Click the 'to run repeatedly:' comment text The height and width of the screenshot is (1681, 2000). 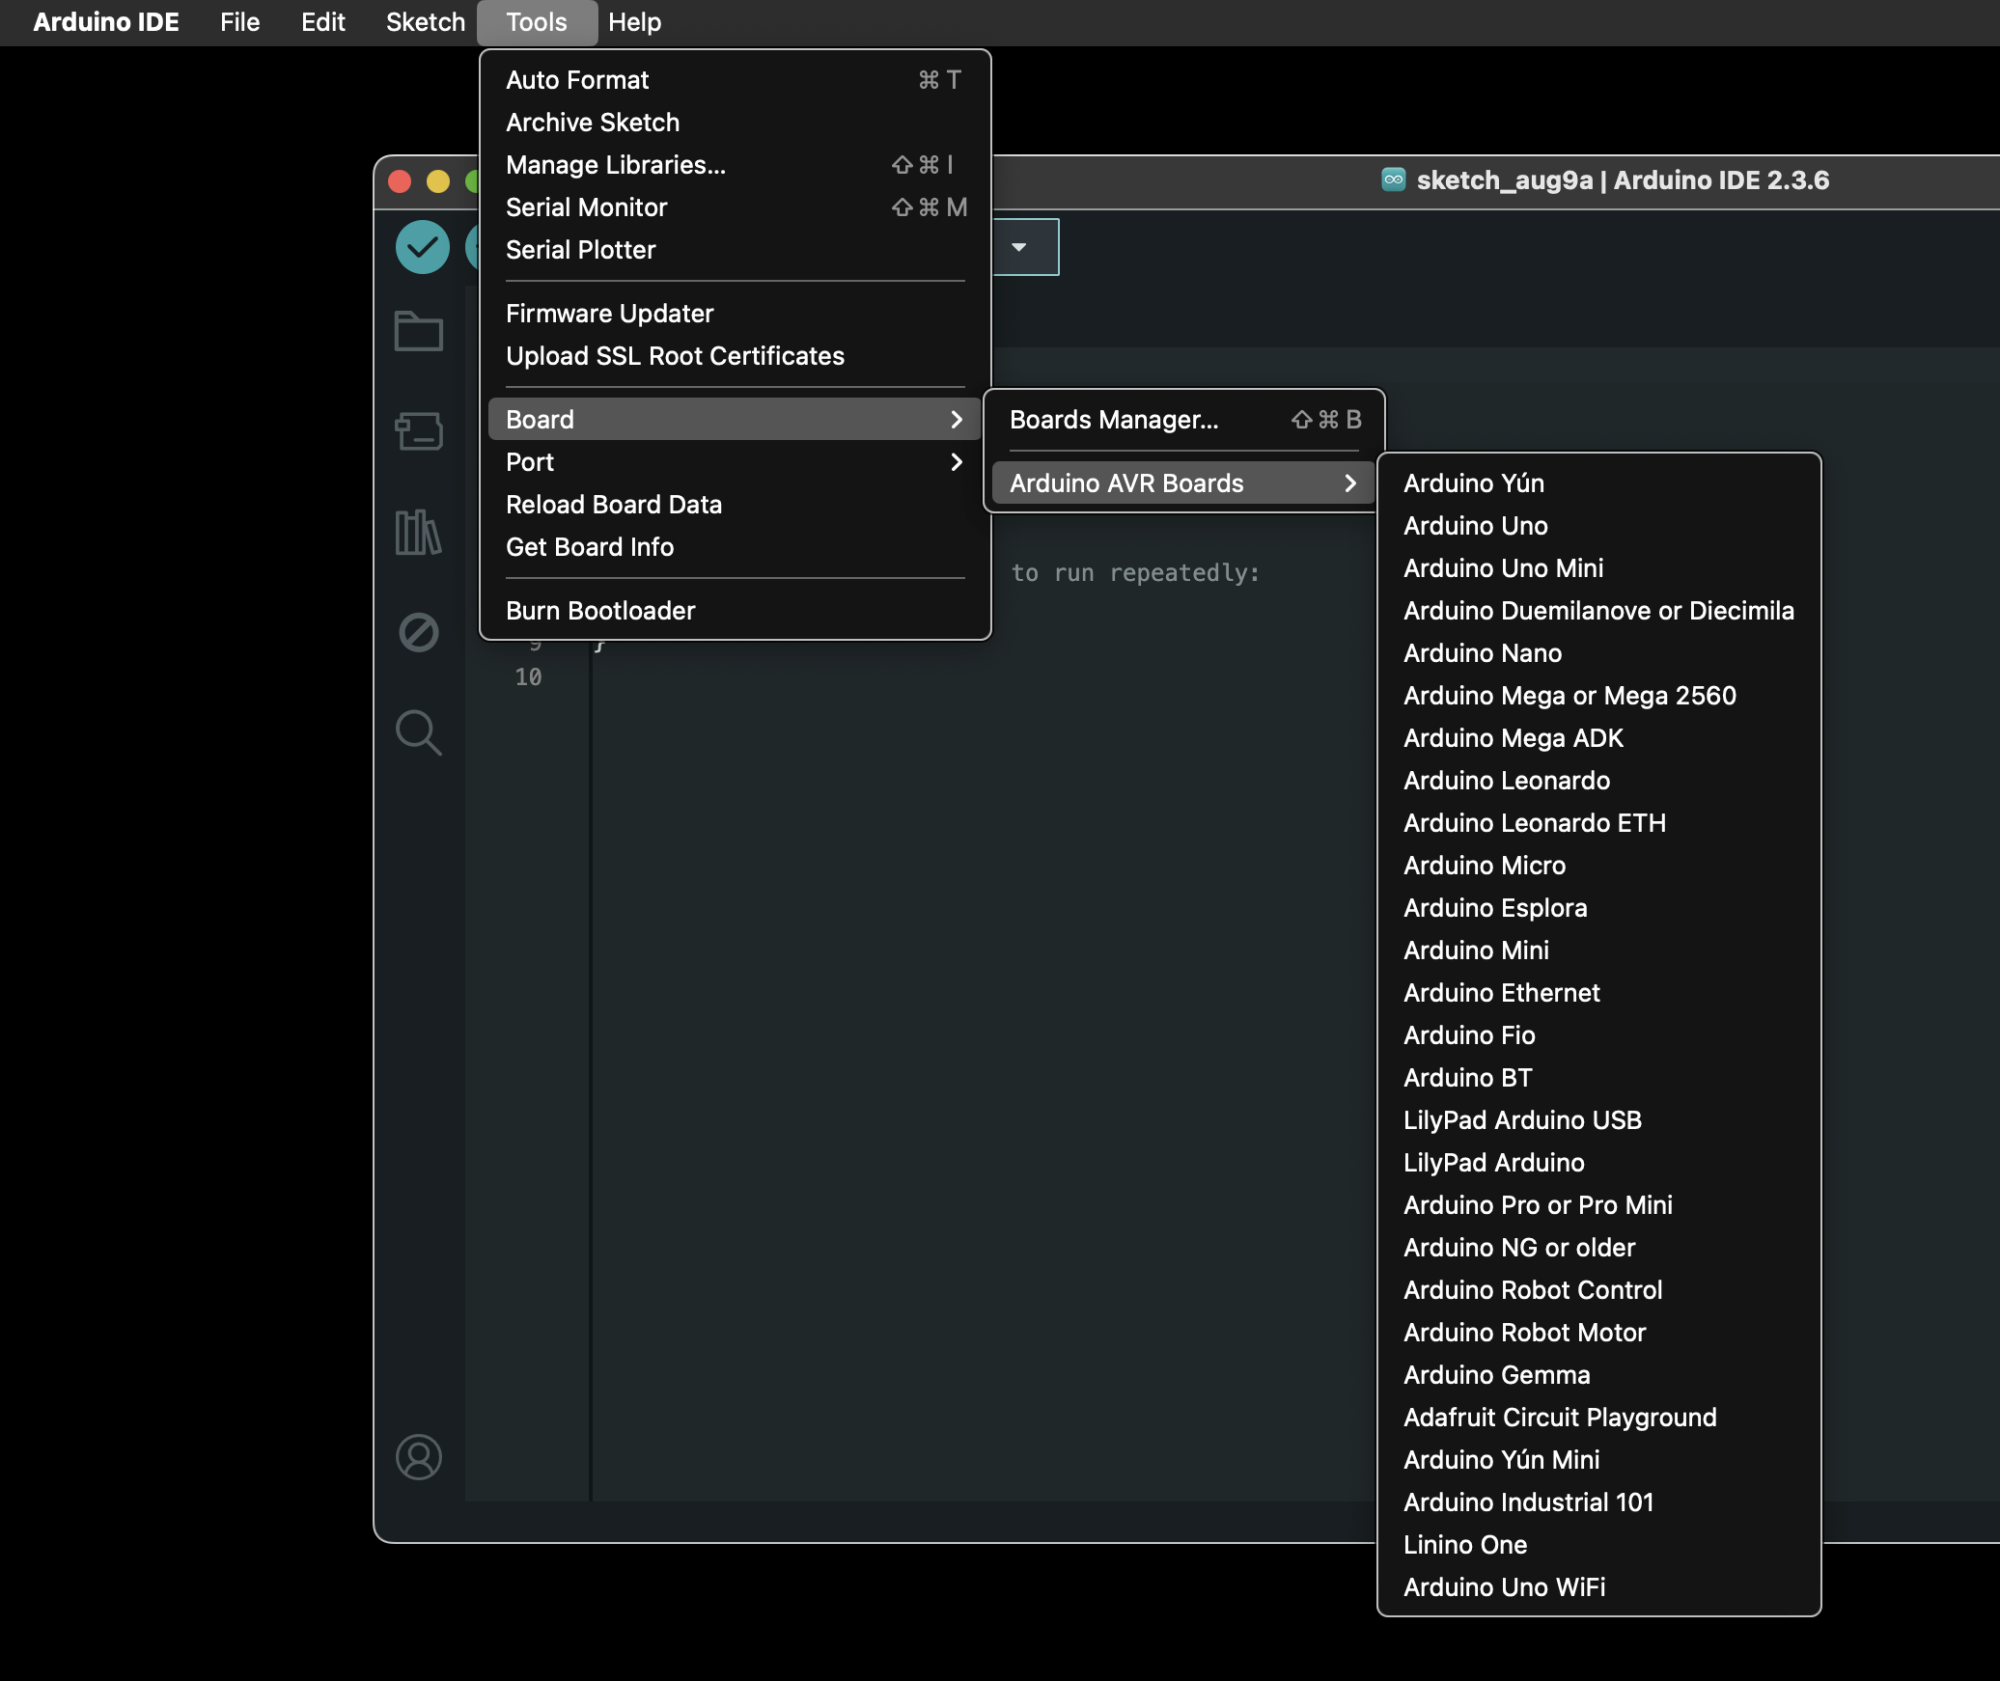tap(1135, 573)
